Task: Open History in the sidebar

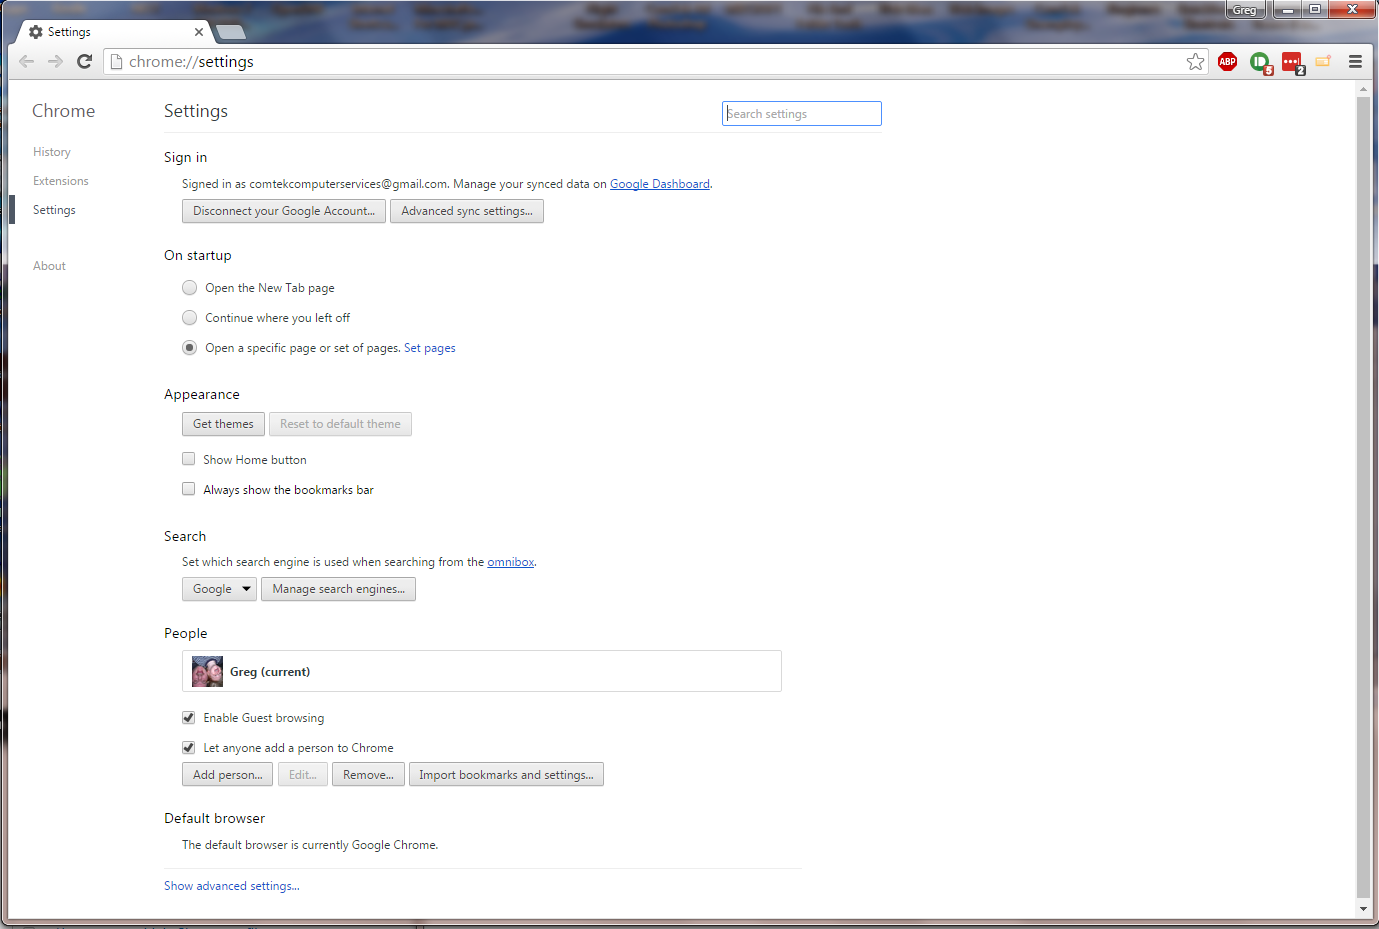Action: point(52,152)
